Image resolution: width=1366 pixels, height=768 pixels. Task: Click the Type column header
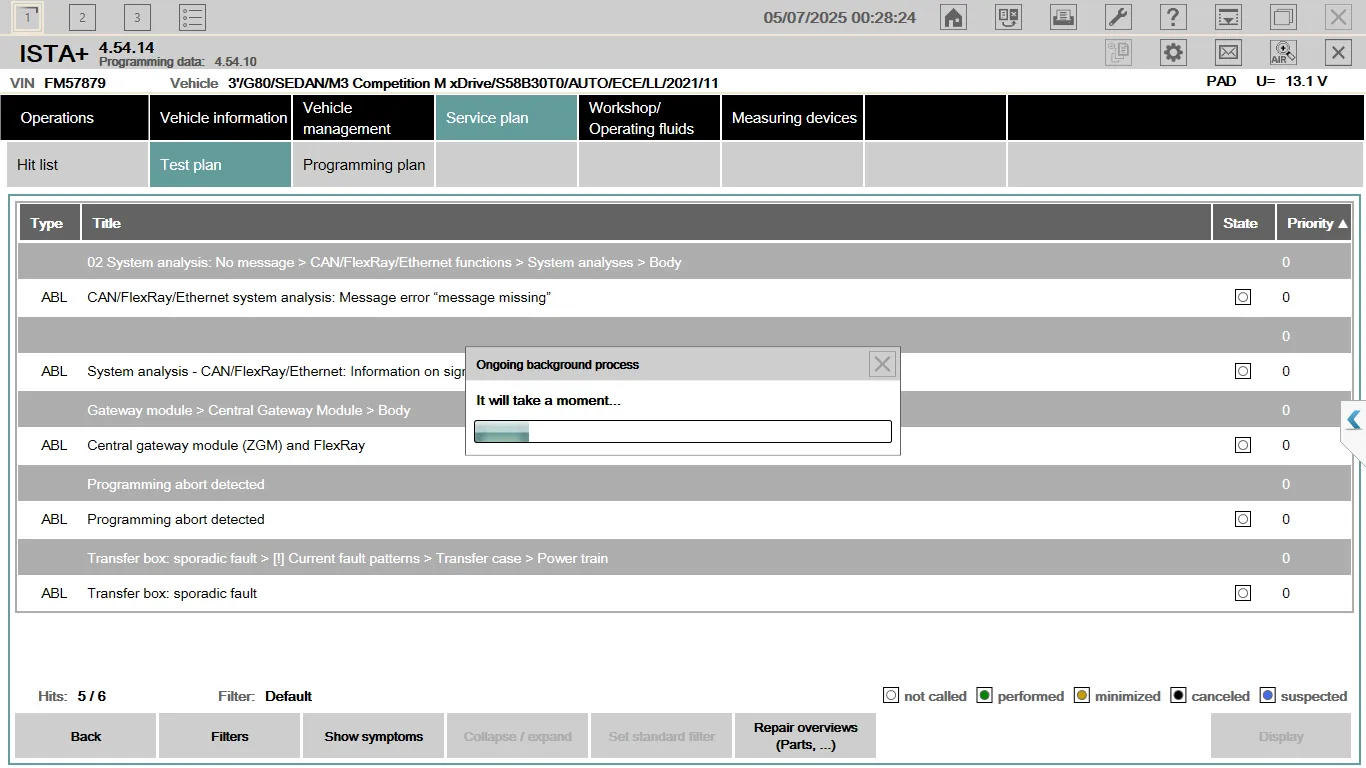point(49,223)
